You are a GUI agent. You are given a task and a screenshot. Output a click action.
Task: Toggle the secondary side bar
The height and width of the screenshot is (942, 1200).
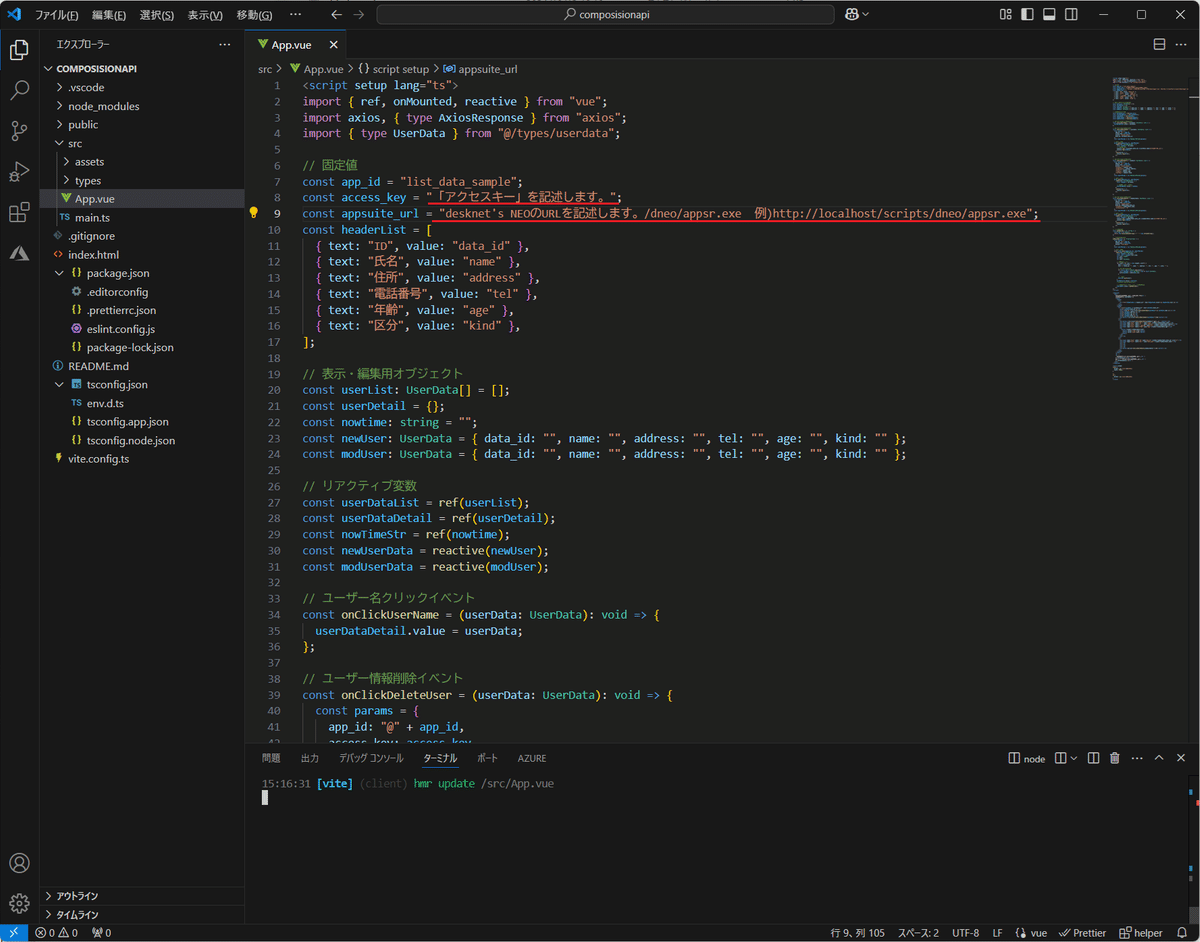pos(1071,14)
